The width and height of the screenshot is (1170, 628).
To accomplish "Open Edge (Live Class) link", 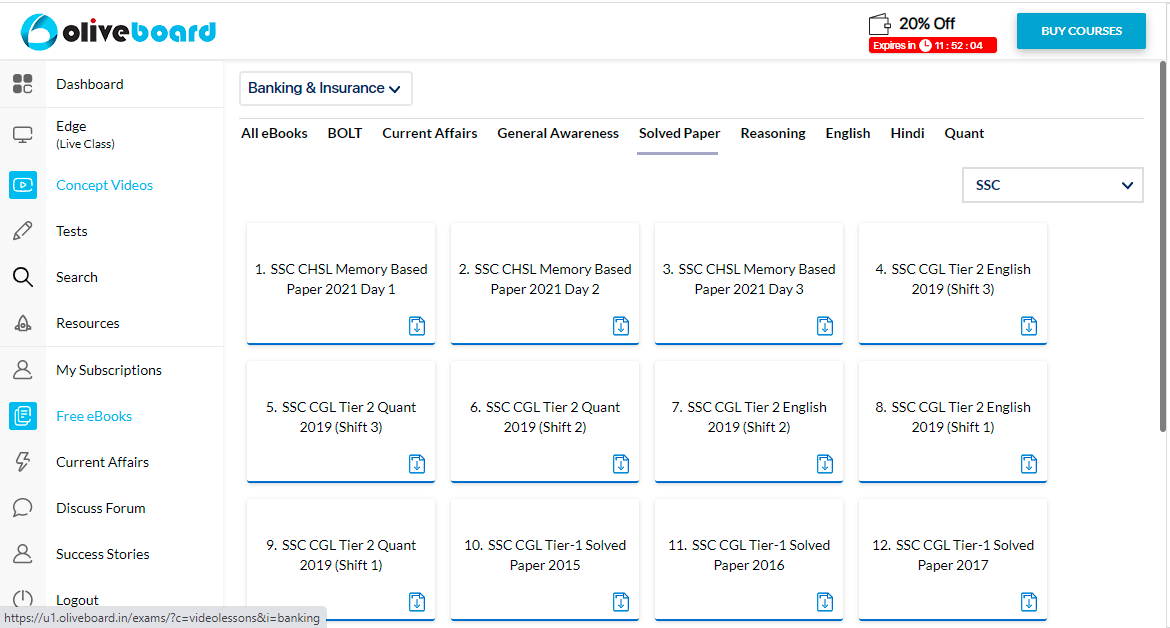I will [85, 134].
